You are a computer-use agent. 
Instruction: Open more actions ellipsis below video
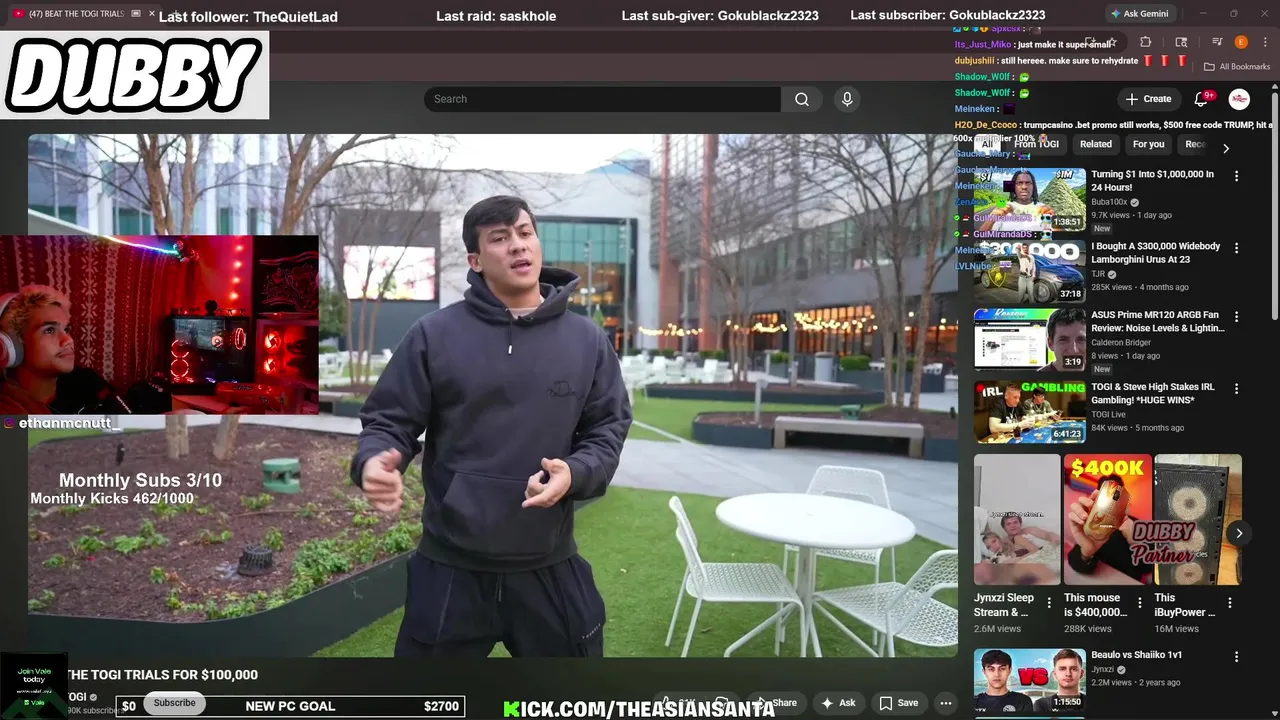pos(945,703)
